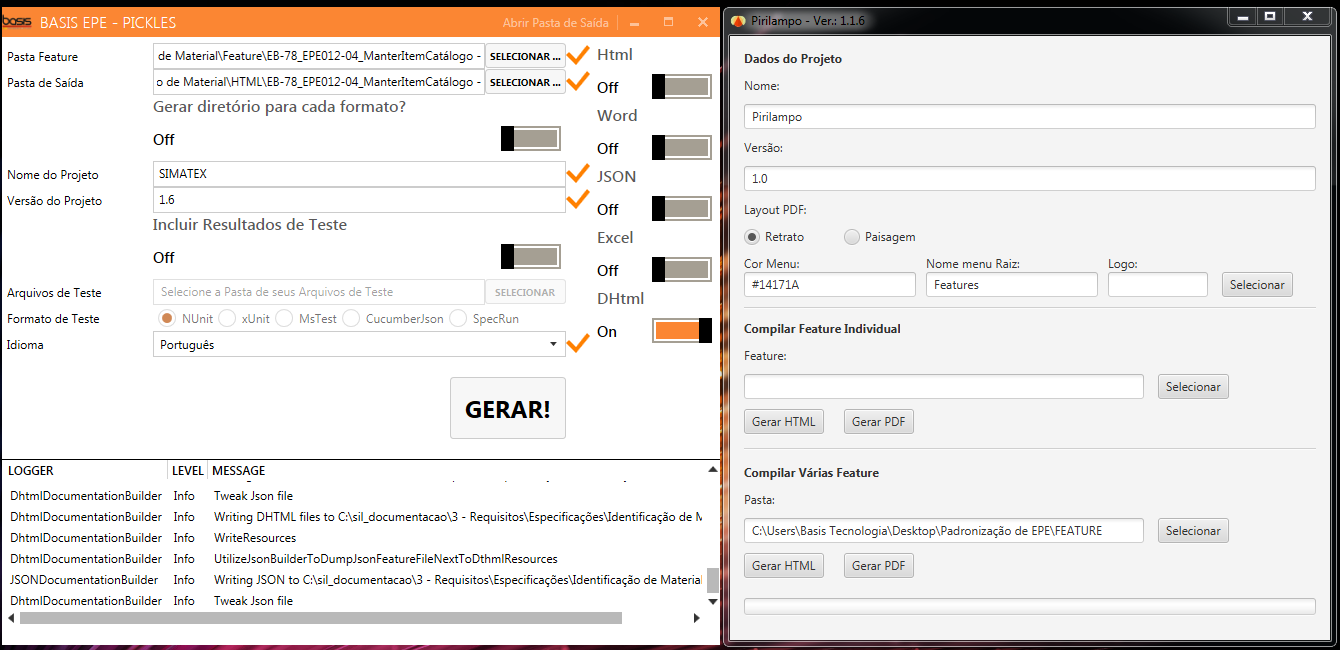The image size is (1340, 650).
Task: Click the Basis logo icon in title bar
Action: (x=17, y=22)
